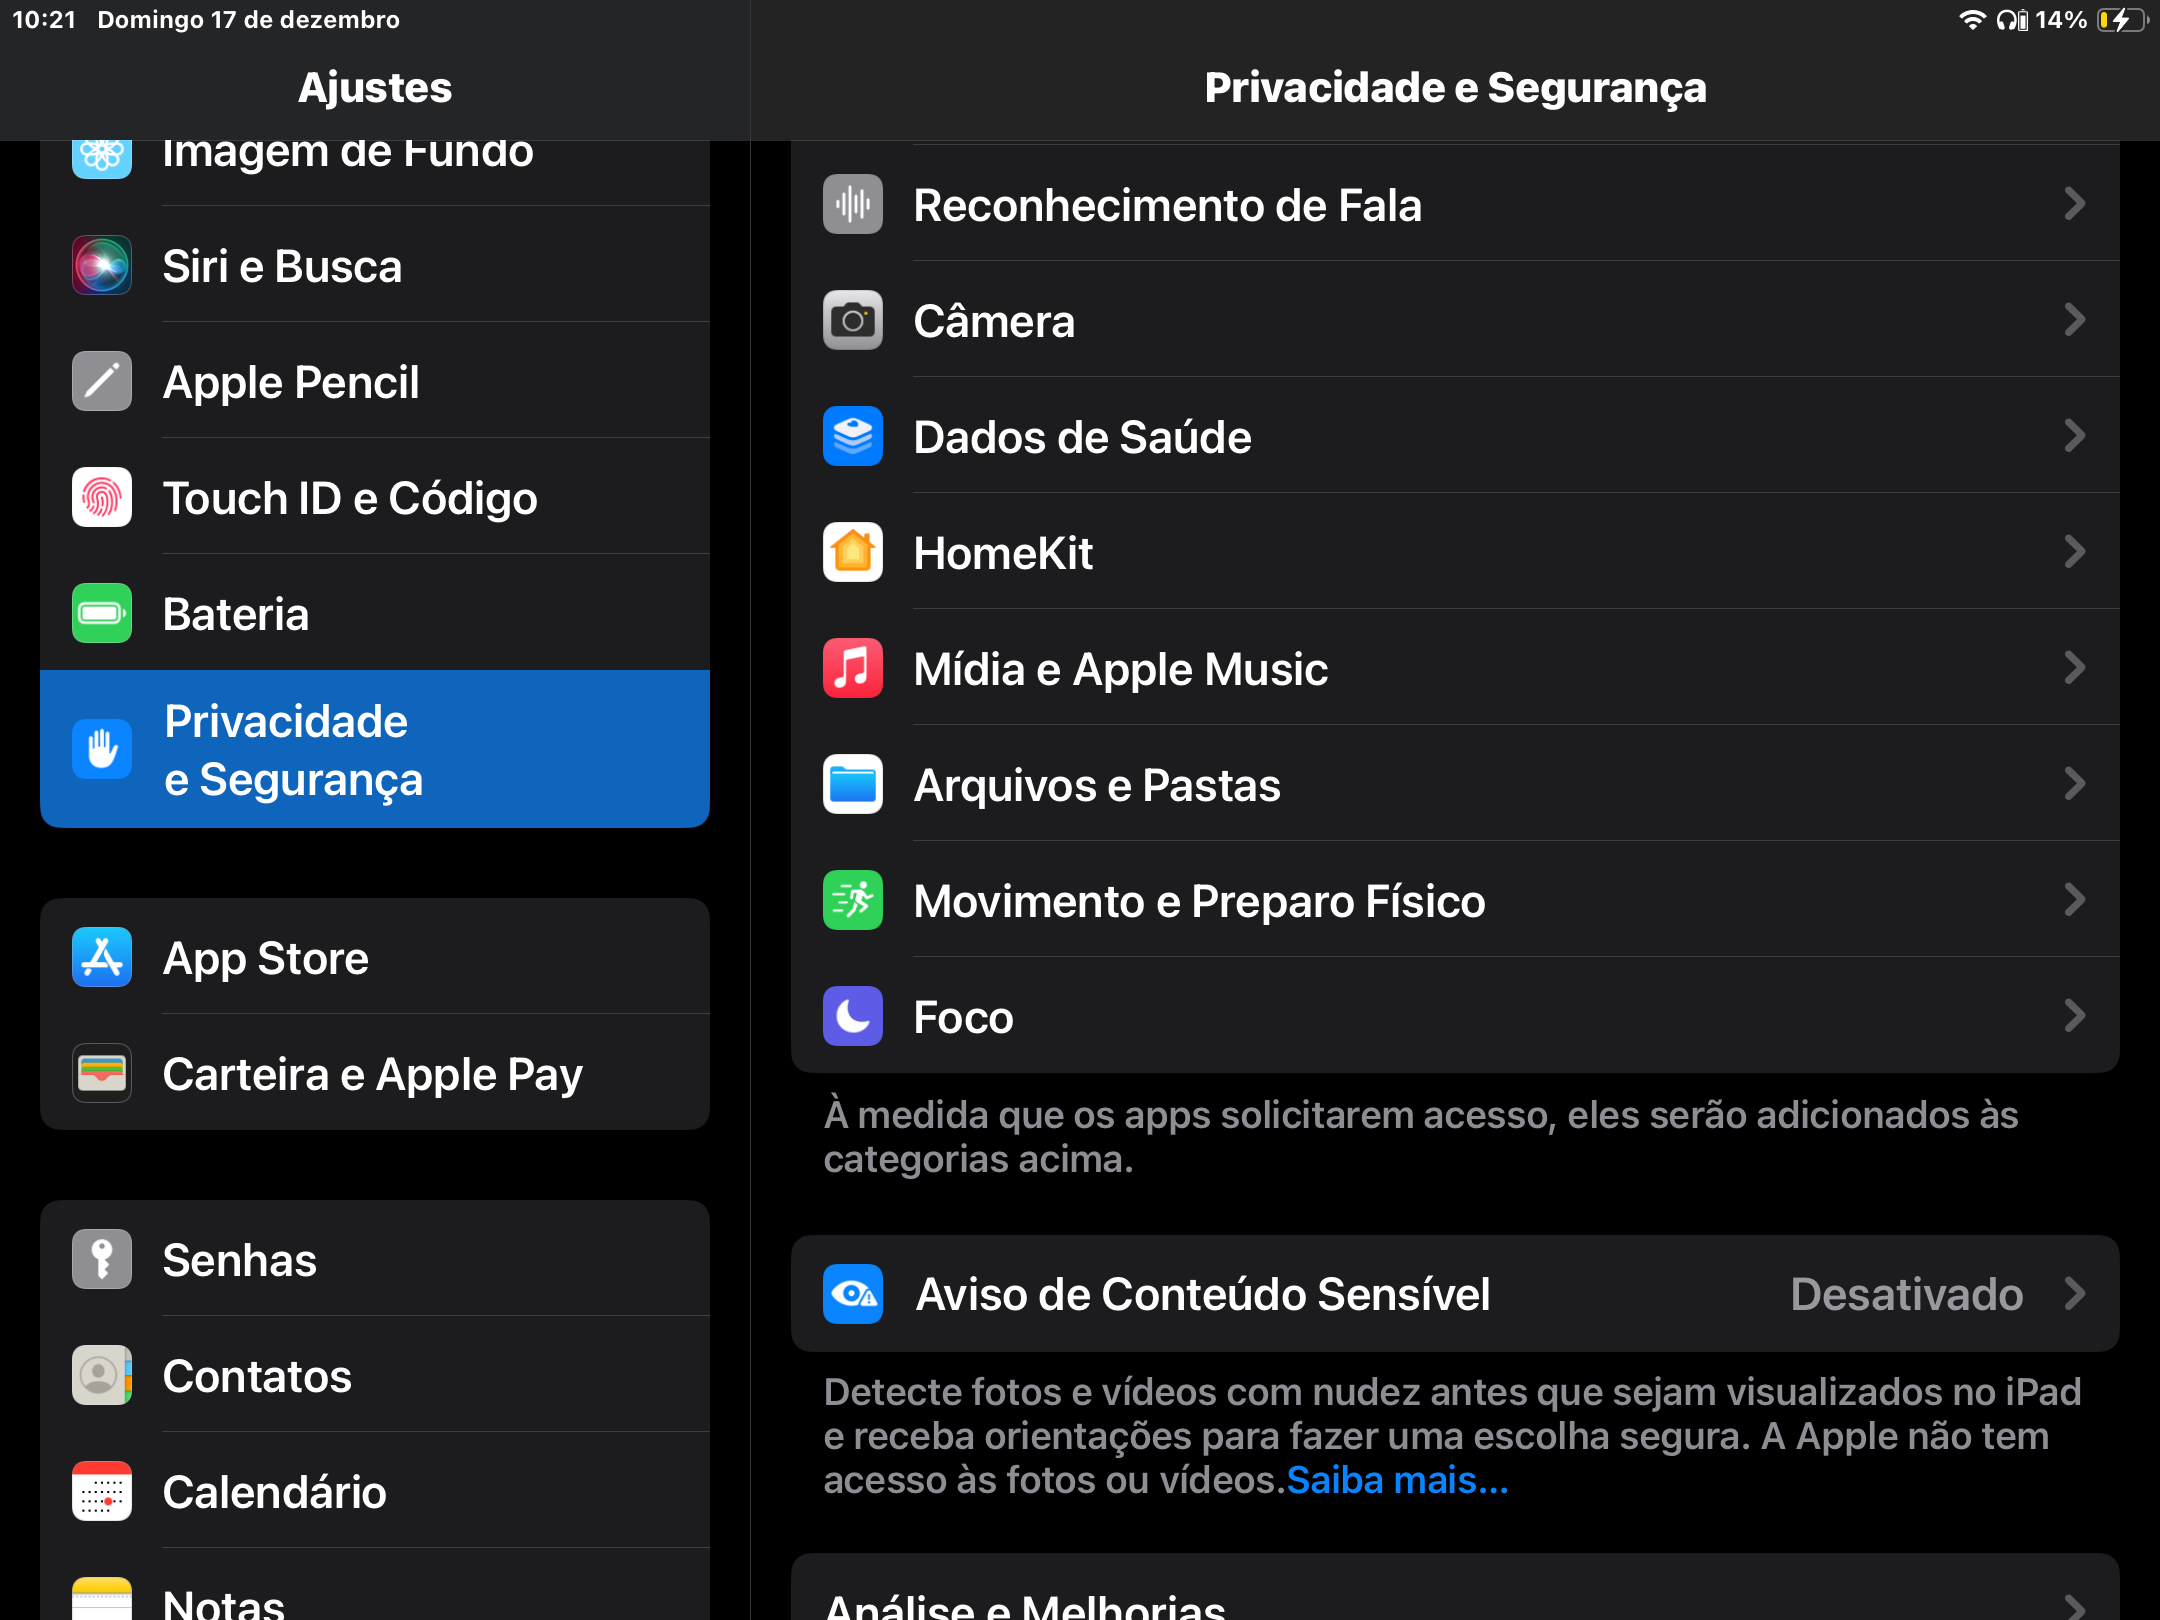Image resolution: width=2160 pixels, height=1620 pixels.
Task: Tap the Speech Recognition waveform icon
Action: point(852,204)
